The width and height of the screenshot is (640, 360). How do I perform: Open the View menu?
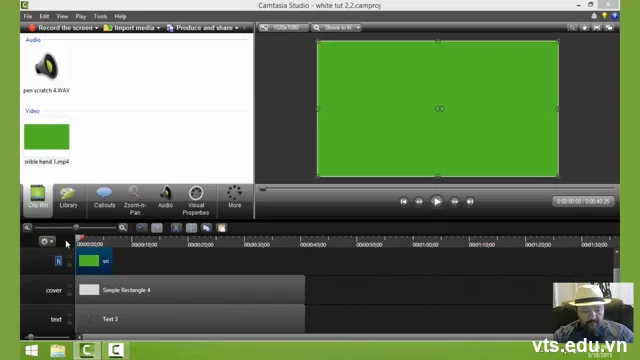pos(62,16)
